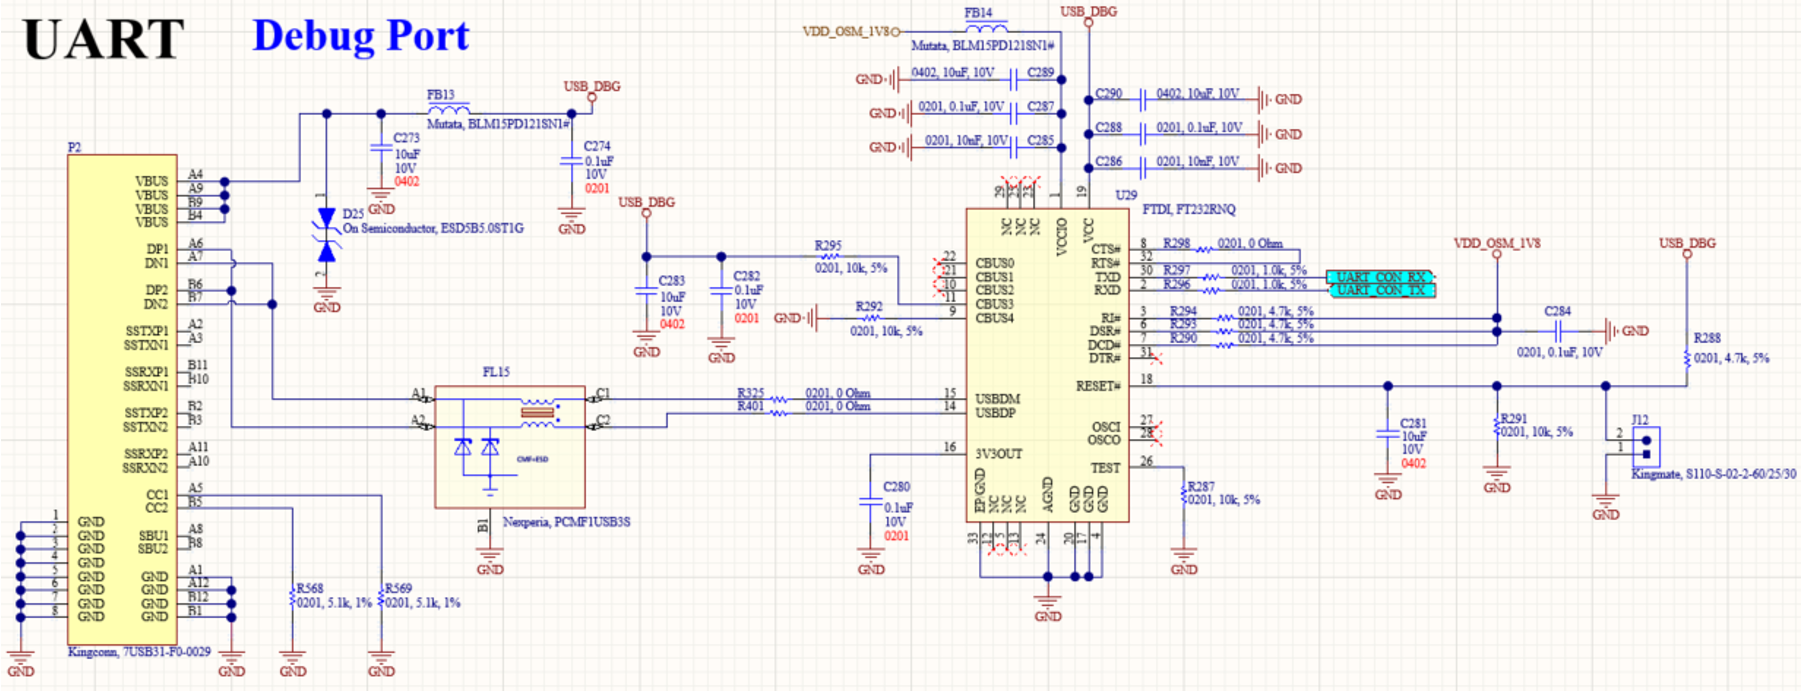Select resistor R291 symbol
The width and height of the screenshot is (1804, 691).
(1497, 426)
